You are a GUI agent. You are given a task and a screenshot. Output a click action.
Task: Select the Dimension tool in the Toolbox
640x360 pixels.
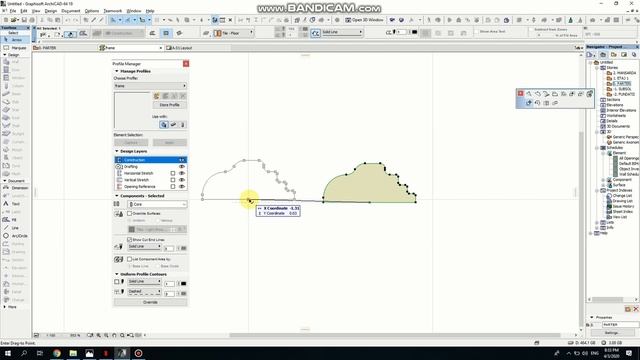tap(15, 188)
